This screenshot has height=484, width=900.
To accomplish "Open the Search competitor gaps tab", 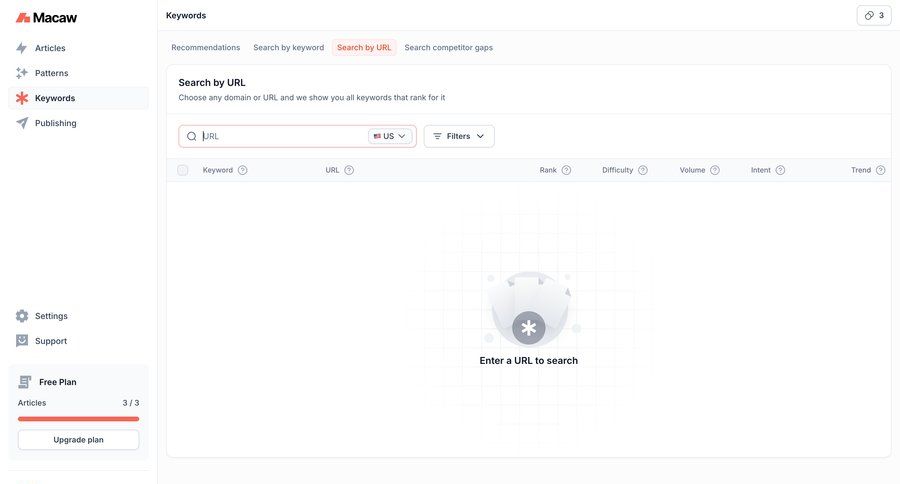I will (448, 47).
